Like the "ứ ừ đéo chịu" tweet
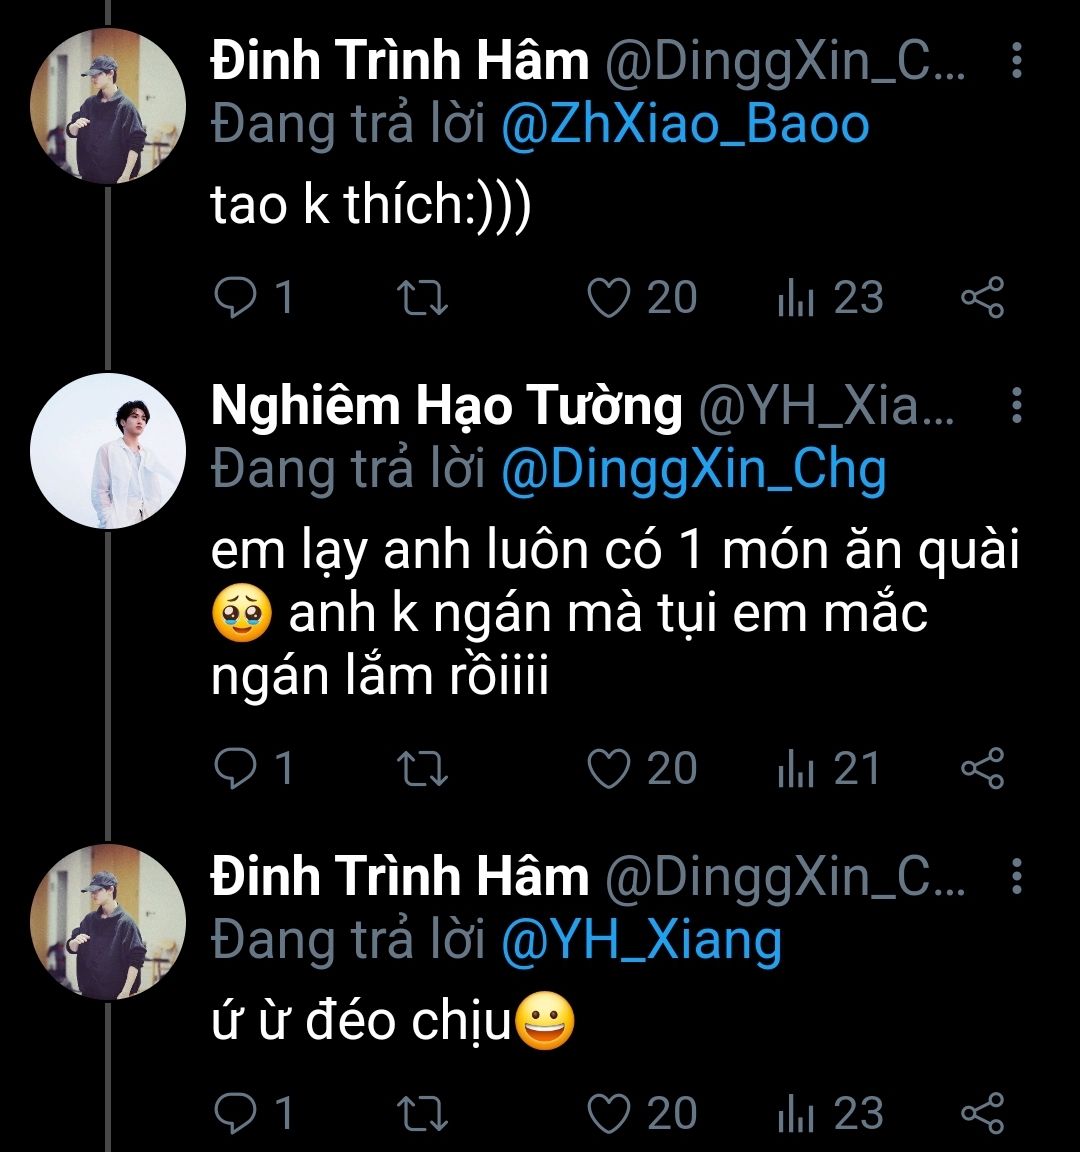 coord(609,1114)
